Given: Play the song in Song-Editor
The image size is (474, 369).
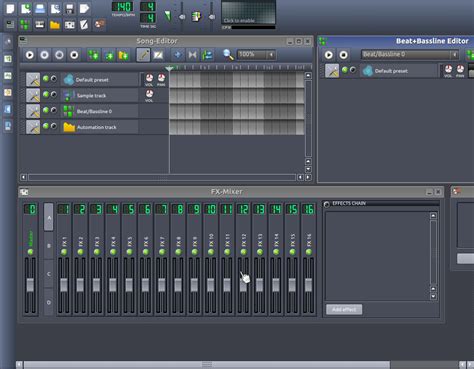Looking at the screenshot, I should point(30,55).
